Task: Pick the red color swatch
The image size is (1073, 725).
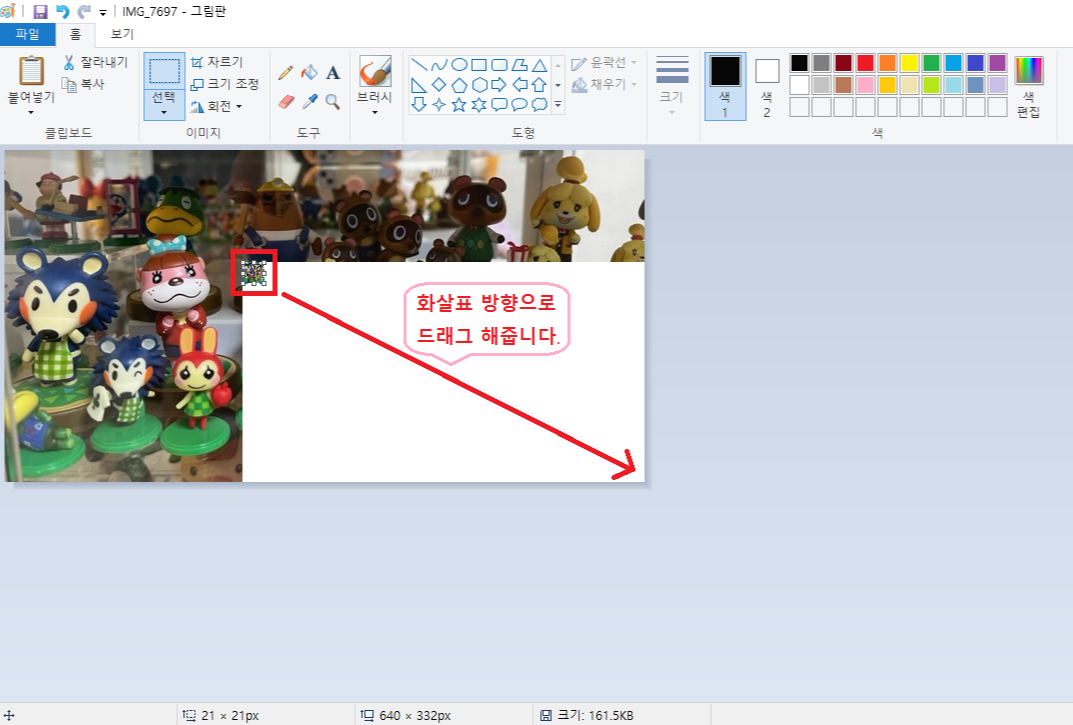Action: (x=866, y=63)
